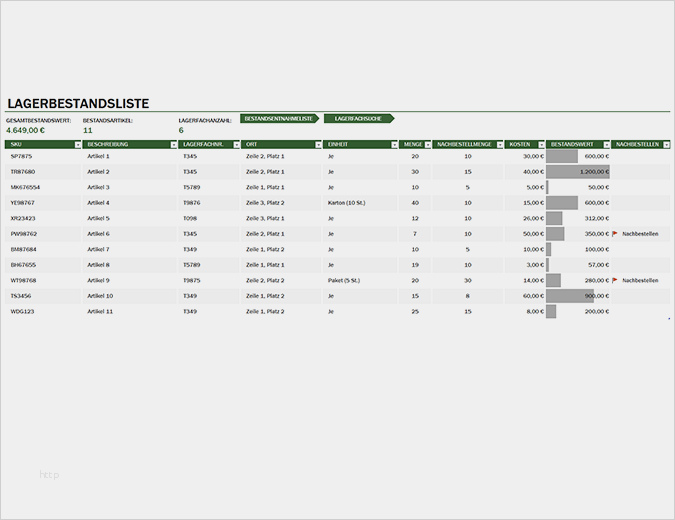Open the Lagerfachnr. column filter dropdown
The width and height of the screenshot is (675, 520).
(x=236, y=145)
